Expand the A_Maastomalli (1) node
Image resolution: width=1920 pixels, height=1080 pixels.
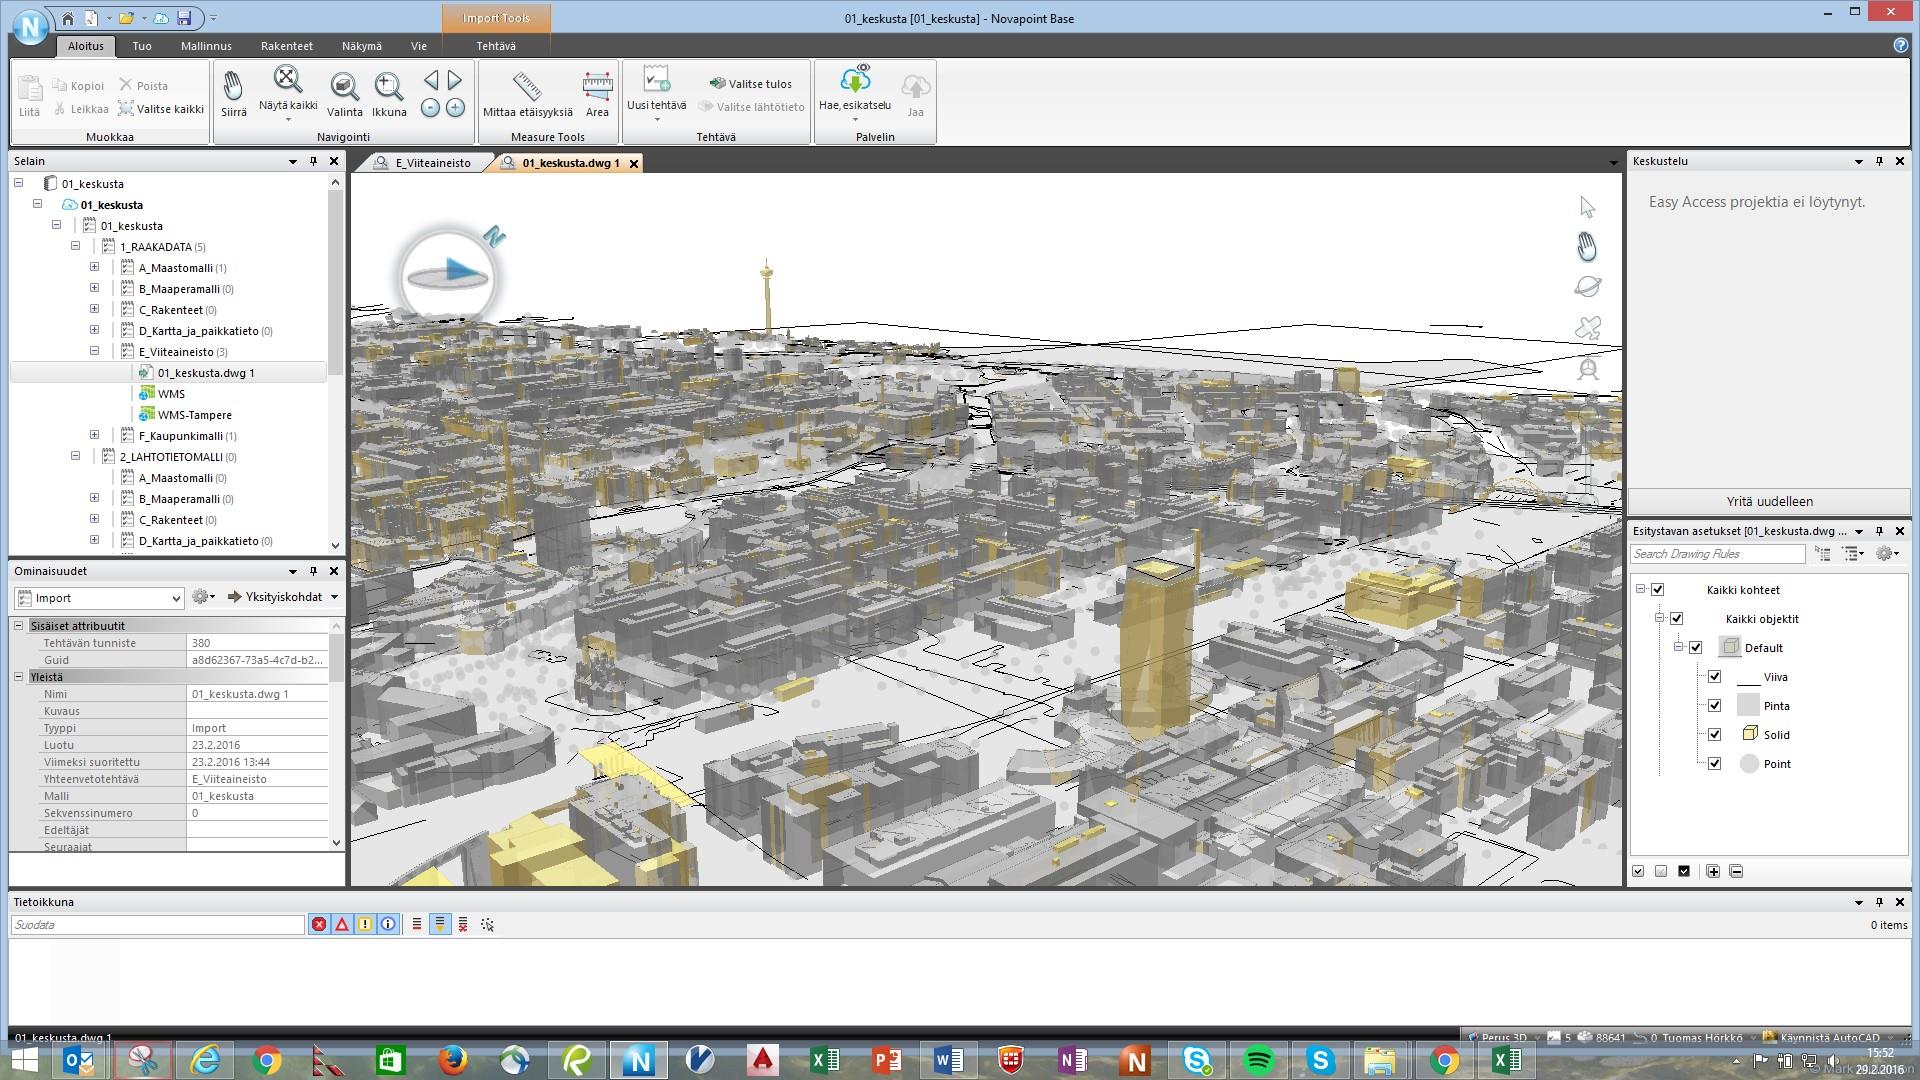pos(95,267)
